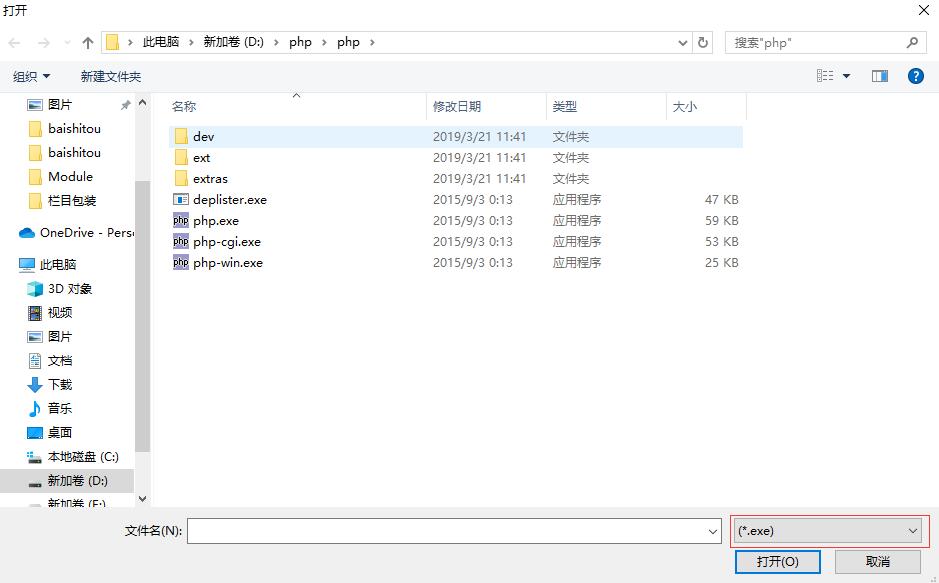Open recent locations dropdown arrow
The width and height of the screenshot is (939, 583).
(67, 42)
